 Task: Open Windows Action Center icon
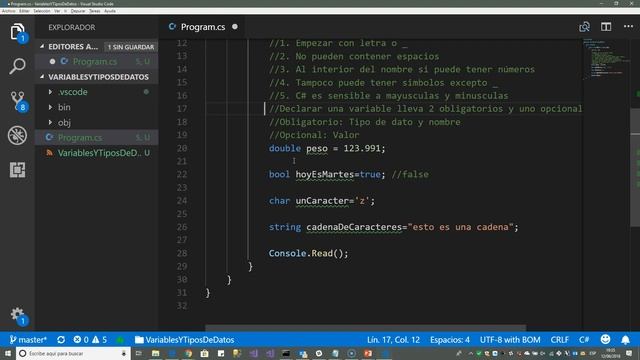(629, 353)
